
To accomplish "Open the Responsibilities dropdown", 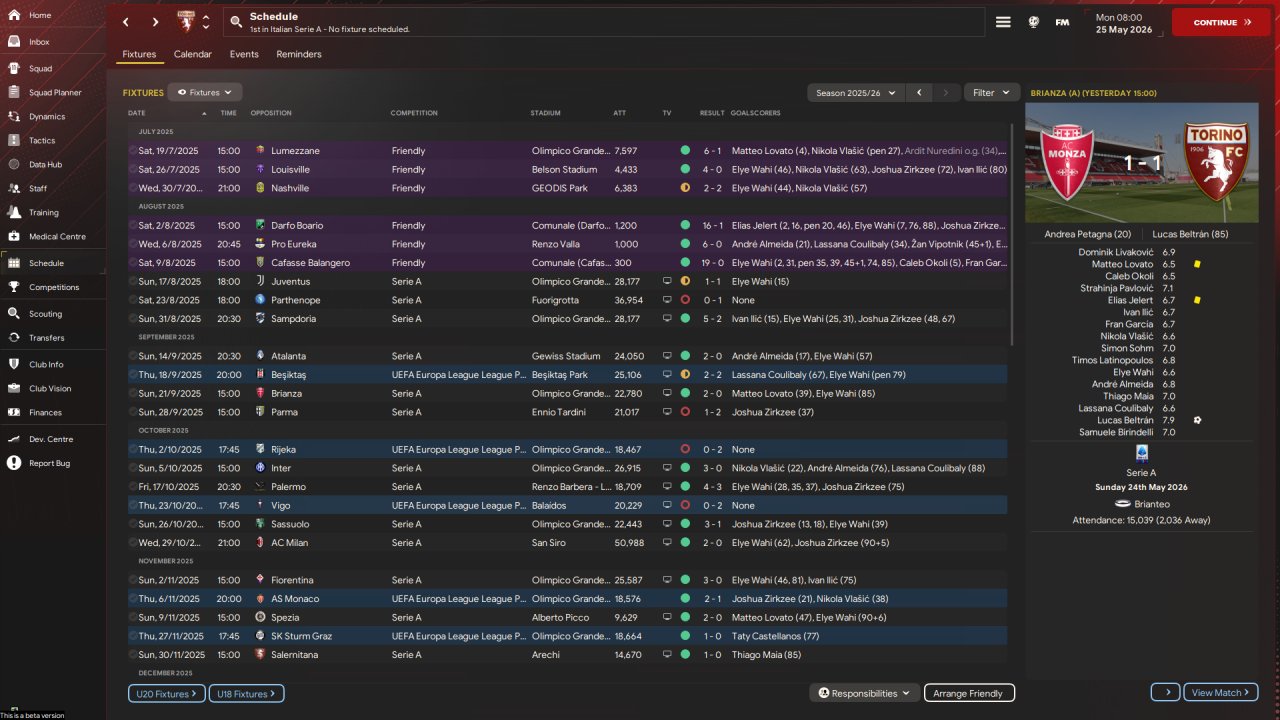I will pyautogui.click(x=865, y=693).
